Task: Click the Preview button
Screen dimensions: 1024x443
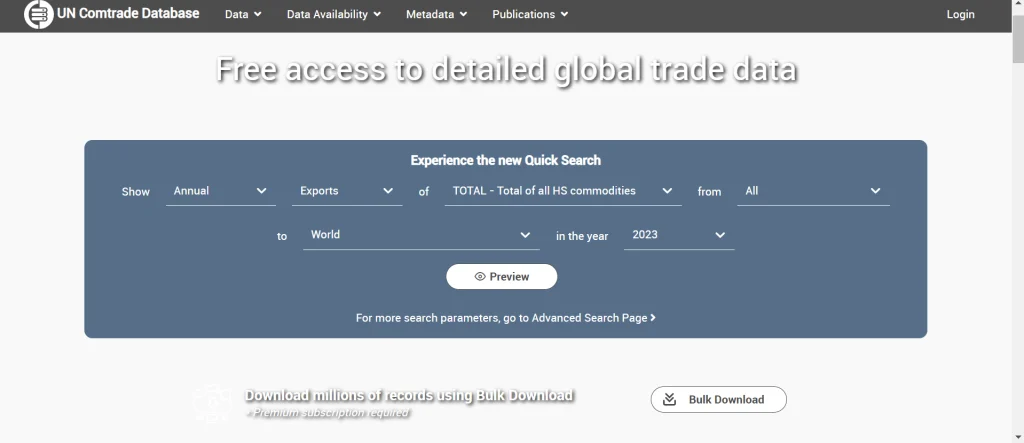Action: click(x=502, y=276)
